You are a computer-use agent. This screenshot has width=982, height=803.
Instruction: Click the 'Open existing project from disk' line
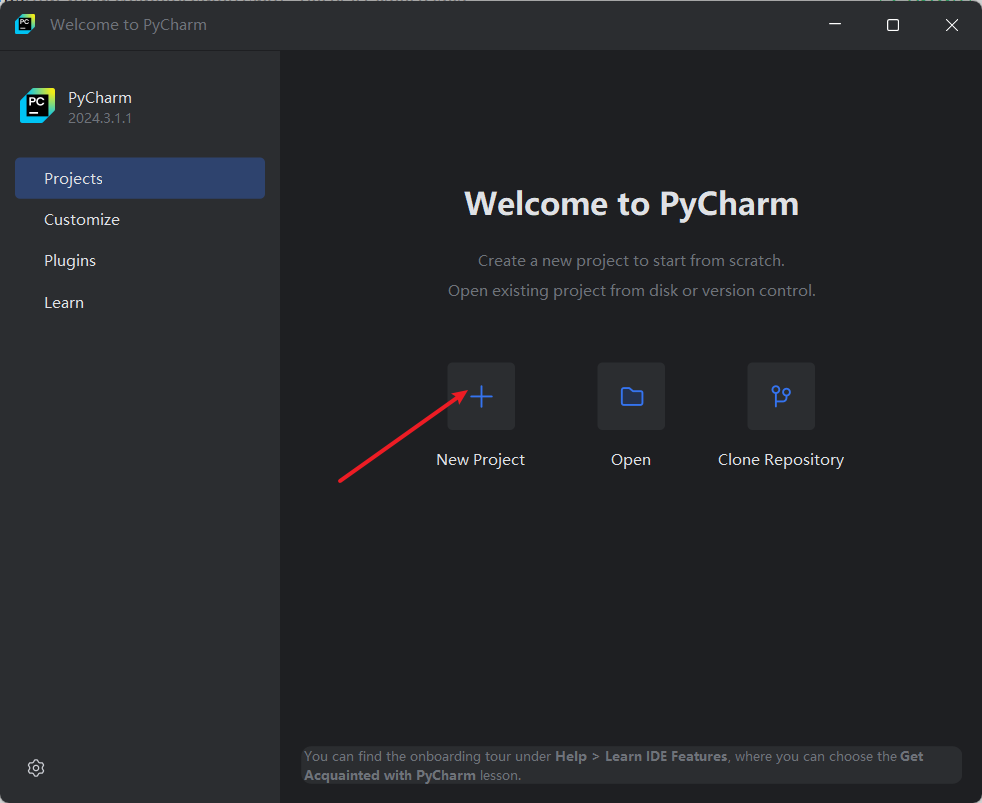(x=631, y=291)
